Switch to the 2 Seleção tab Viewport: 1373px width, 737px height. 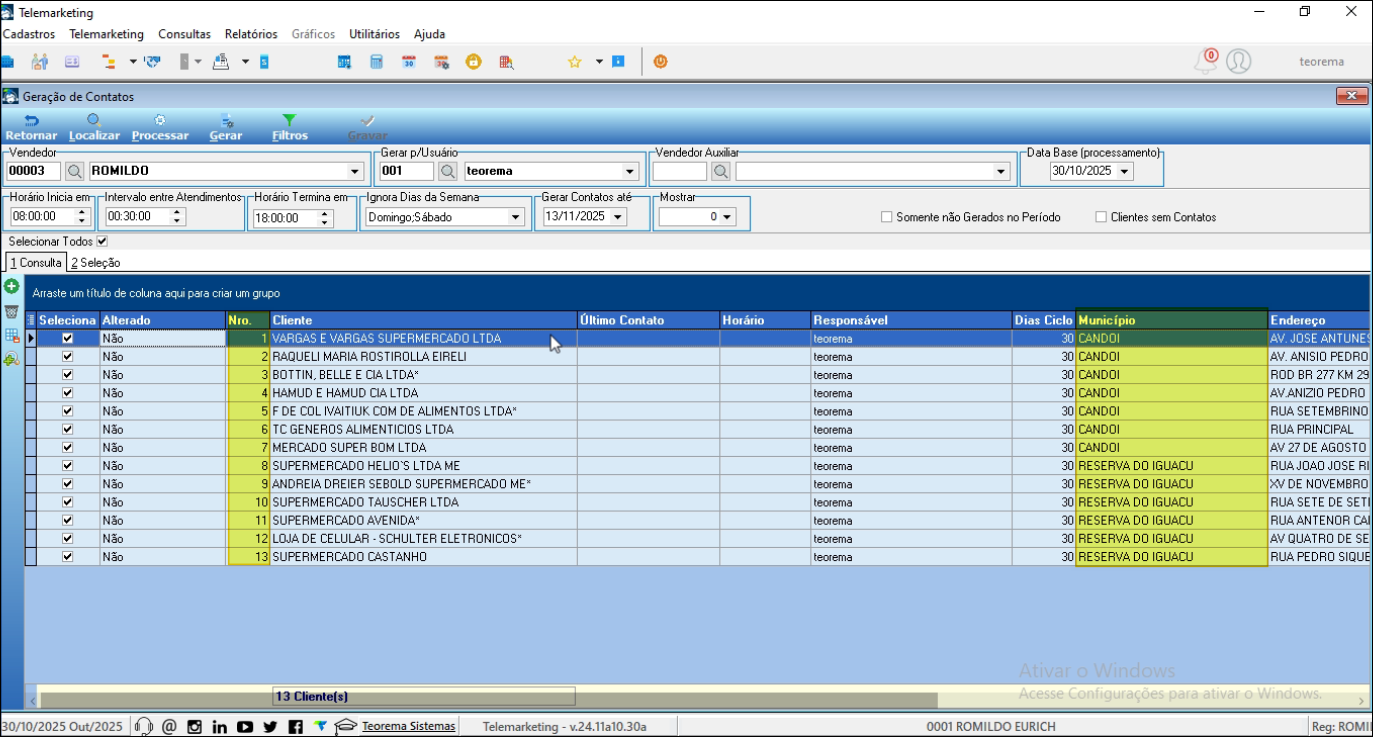(x=96, y=263)
